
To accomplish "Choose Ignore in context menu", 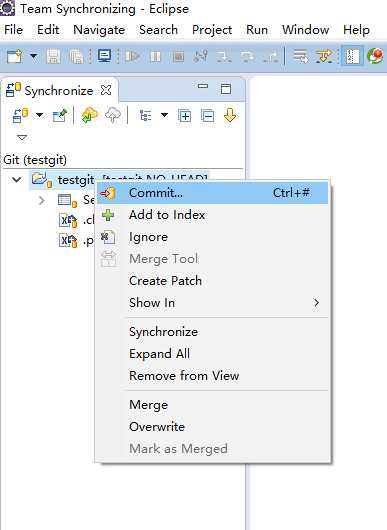I will [213, 237].
